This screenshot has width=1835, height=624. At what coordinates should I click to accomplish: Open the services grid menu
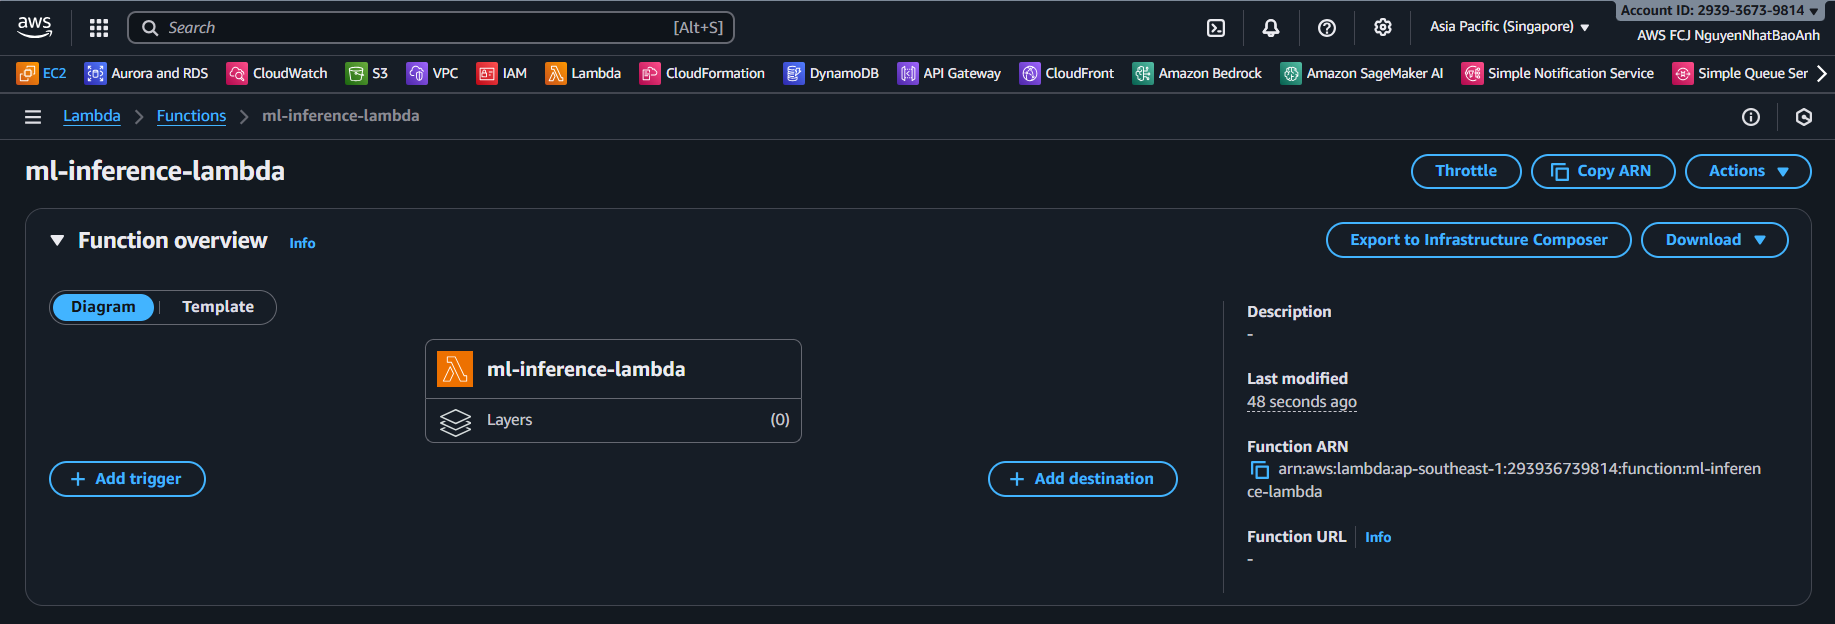tap(99, 28)
